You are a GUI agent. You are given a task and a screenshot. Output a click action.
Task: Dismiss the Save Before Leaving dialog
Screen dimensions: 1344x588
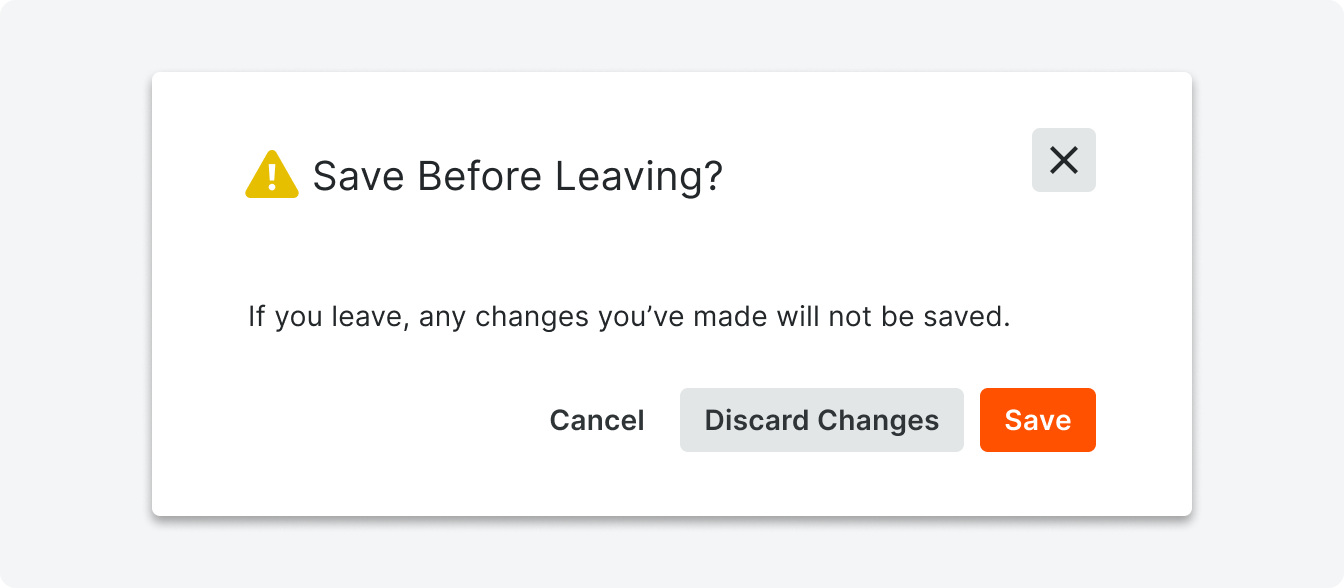pyautogui.click(x=1064, y=160)
